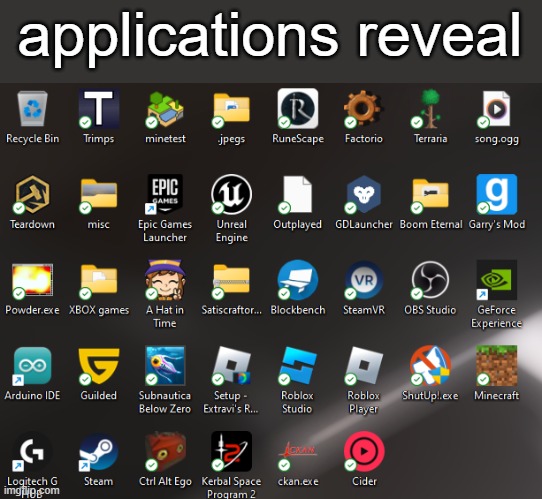
Task: Select the minetest desktop icon
Action: (165, 109)
